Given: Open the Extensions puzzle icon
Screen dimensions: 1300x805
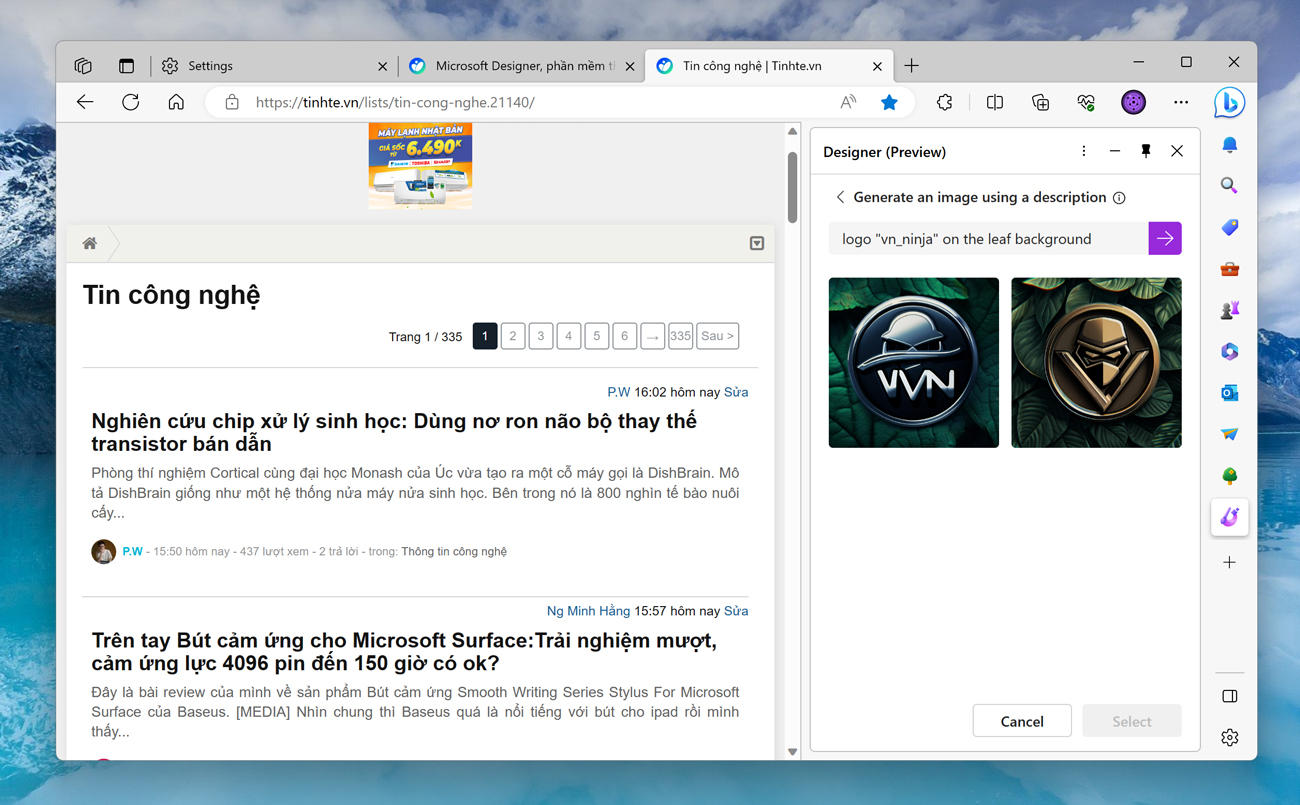Looking at the screenshot, I should click(944, 102).
